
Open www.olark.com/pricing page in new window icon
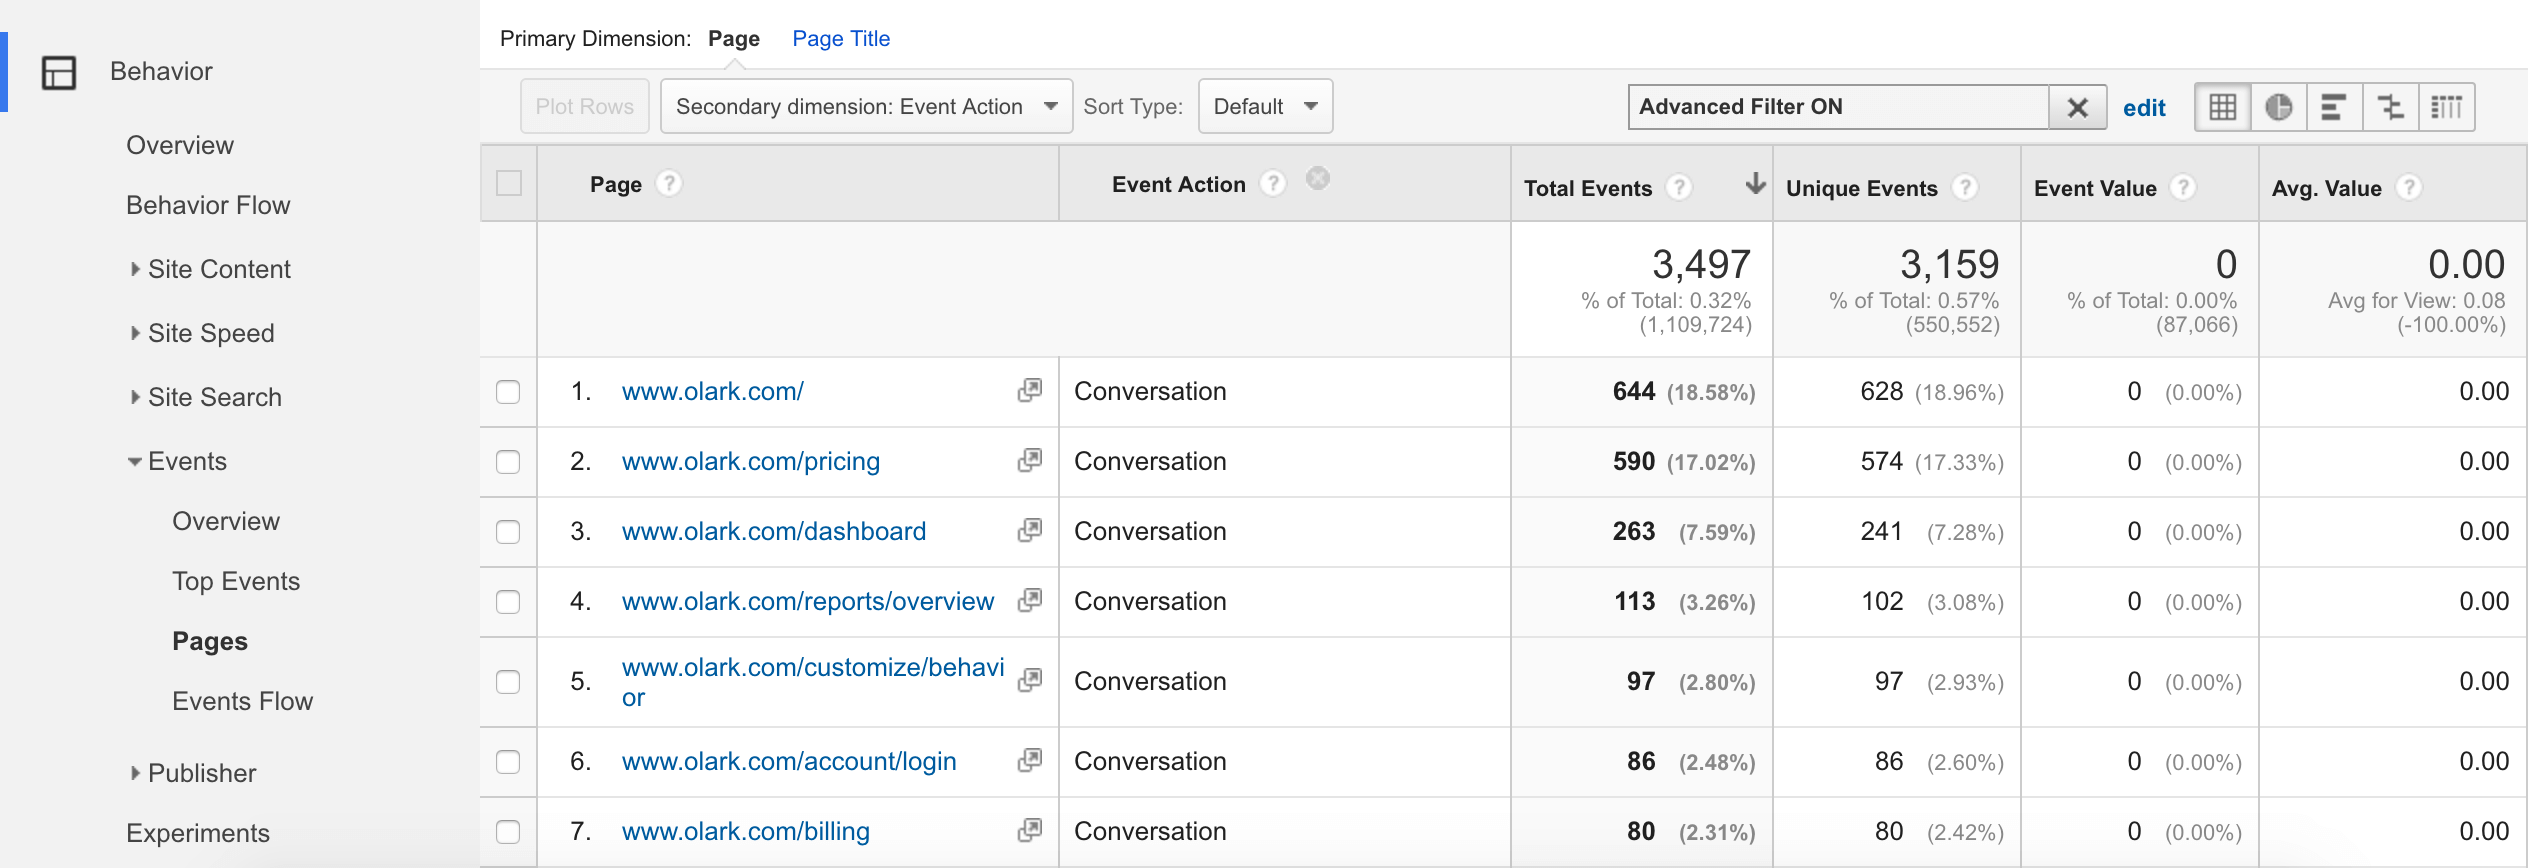click(x=1029, y=461)
